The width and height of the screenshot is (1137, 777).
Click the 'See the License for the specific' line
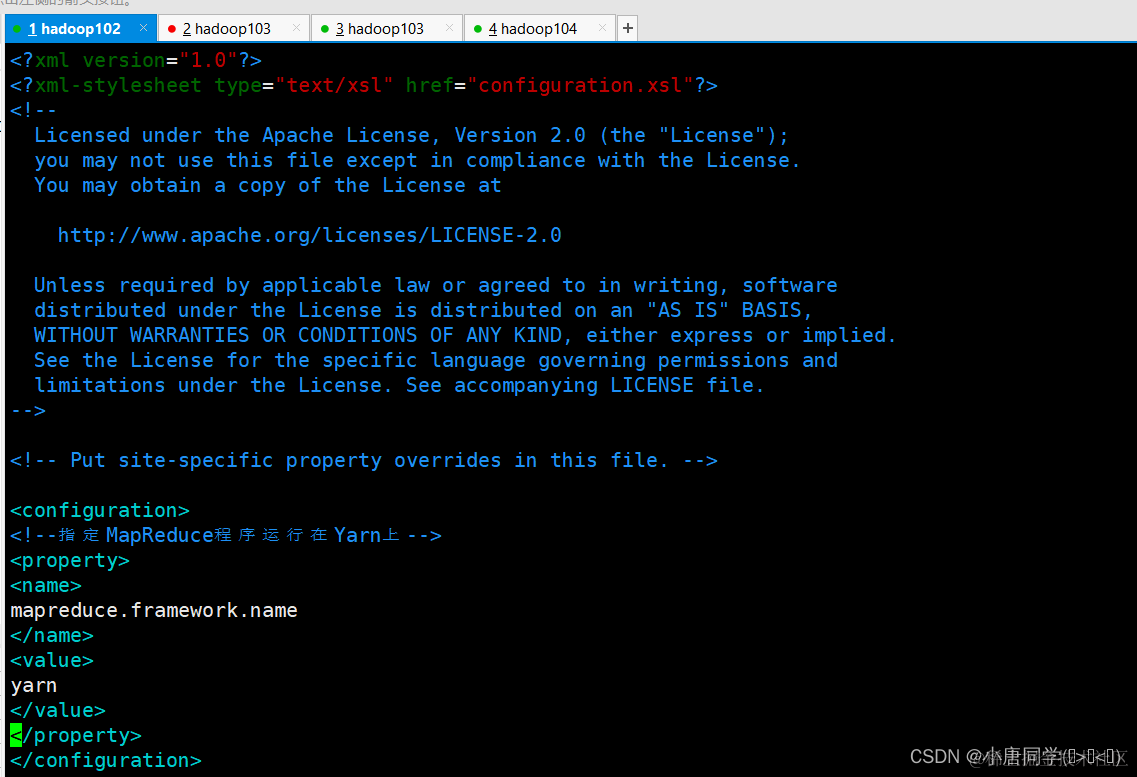[x=436, y=360]
